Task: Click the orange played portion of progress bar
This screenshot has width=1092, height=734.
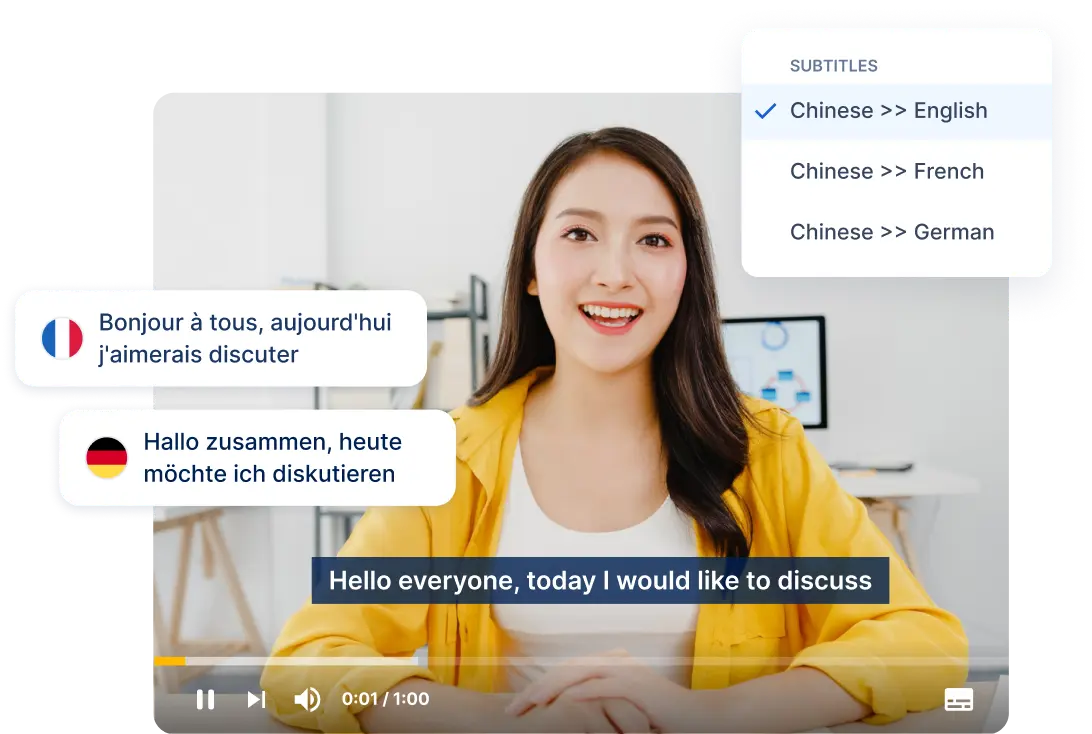Action: [169, 661]
